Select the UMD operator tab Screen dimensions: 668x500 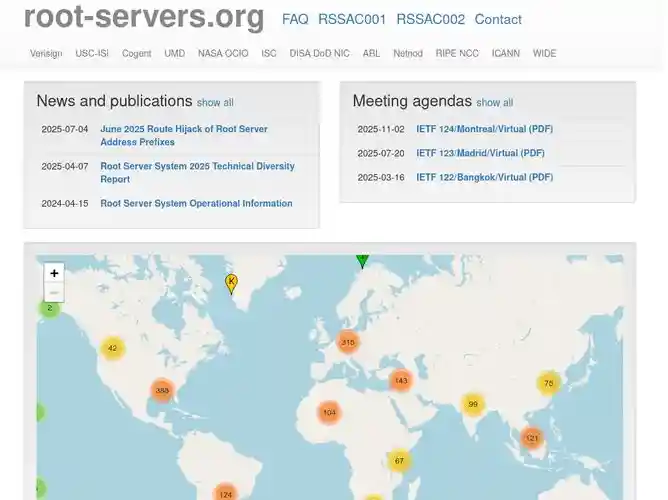pyautogui.click(x=175, y=53)
